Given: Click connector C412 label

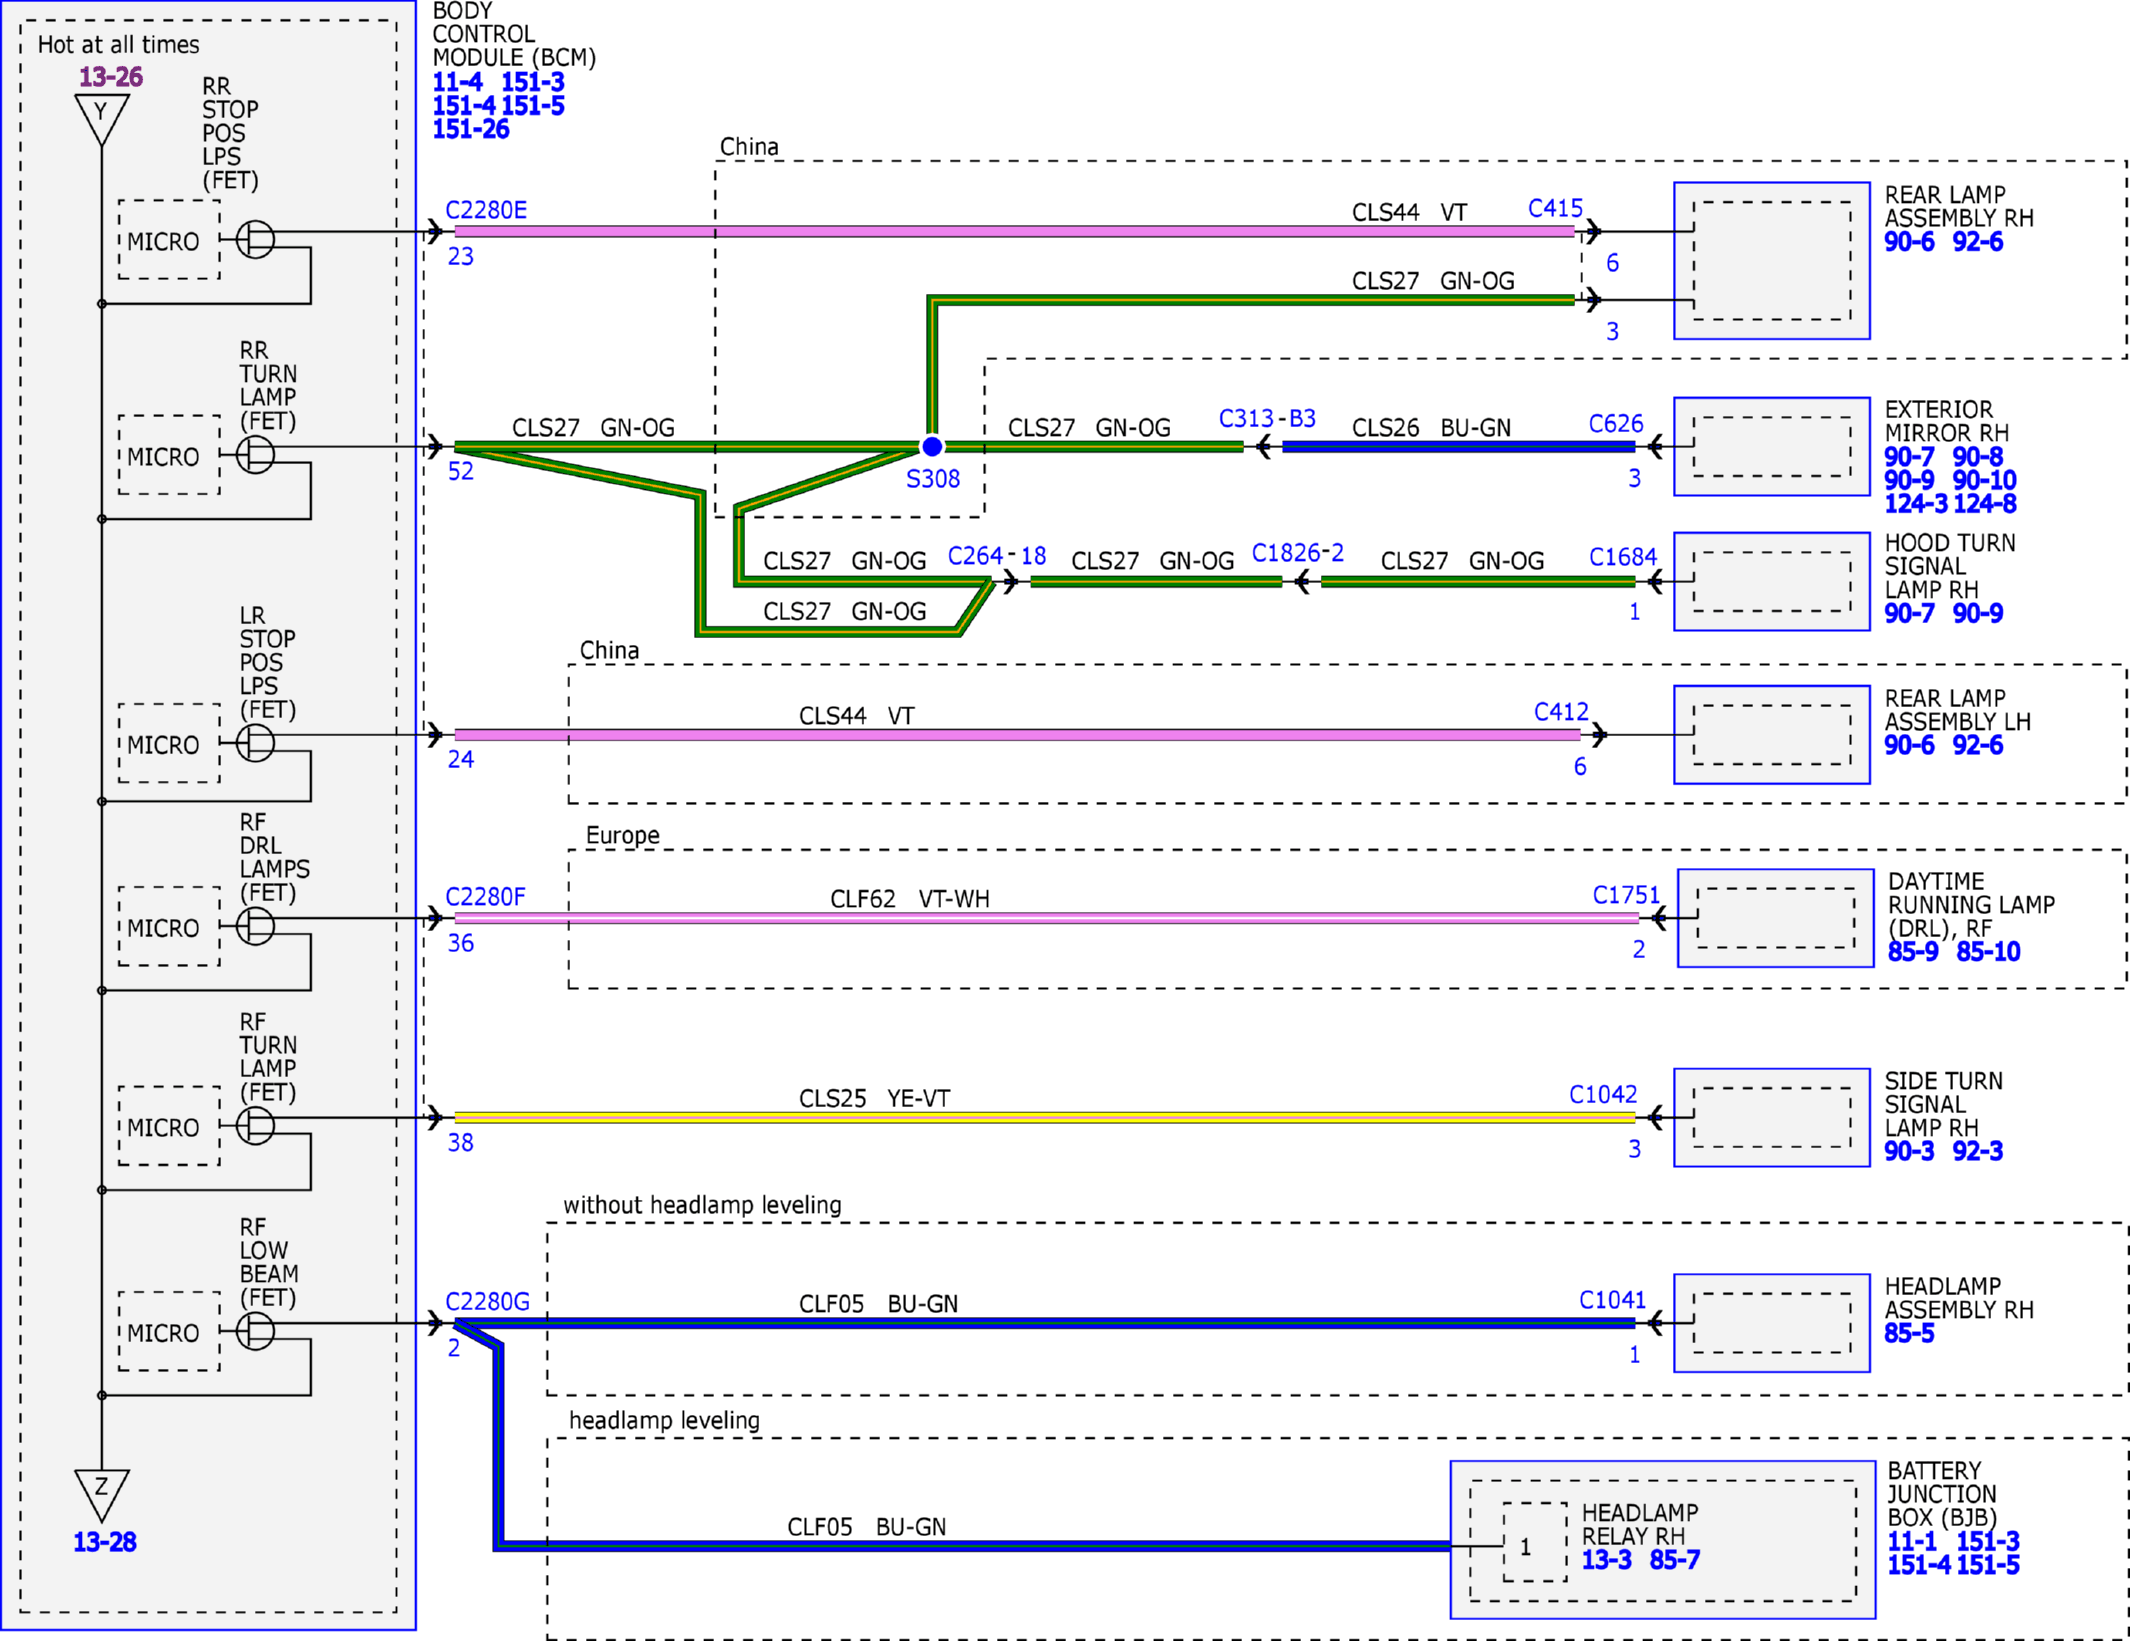Looking at the screenshot, I should pyautogui.click(x=1561, y=712).
